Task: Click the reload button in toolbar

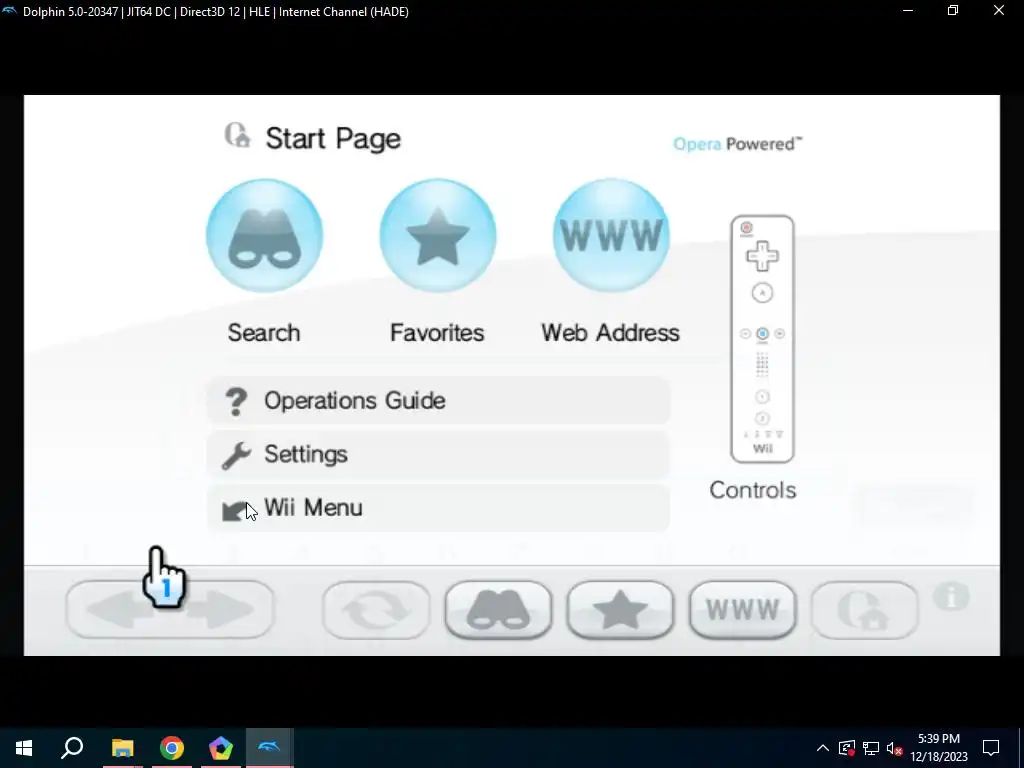Action: pyautogui.click(x=376, y=610)
